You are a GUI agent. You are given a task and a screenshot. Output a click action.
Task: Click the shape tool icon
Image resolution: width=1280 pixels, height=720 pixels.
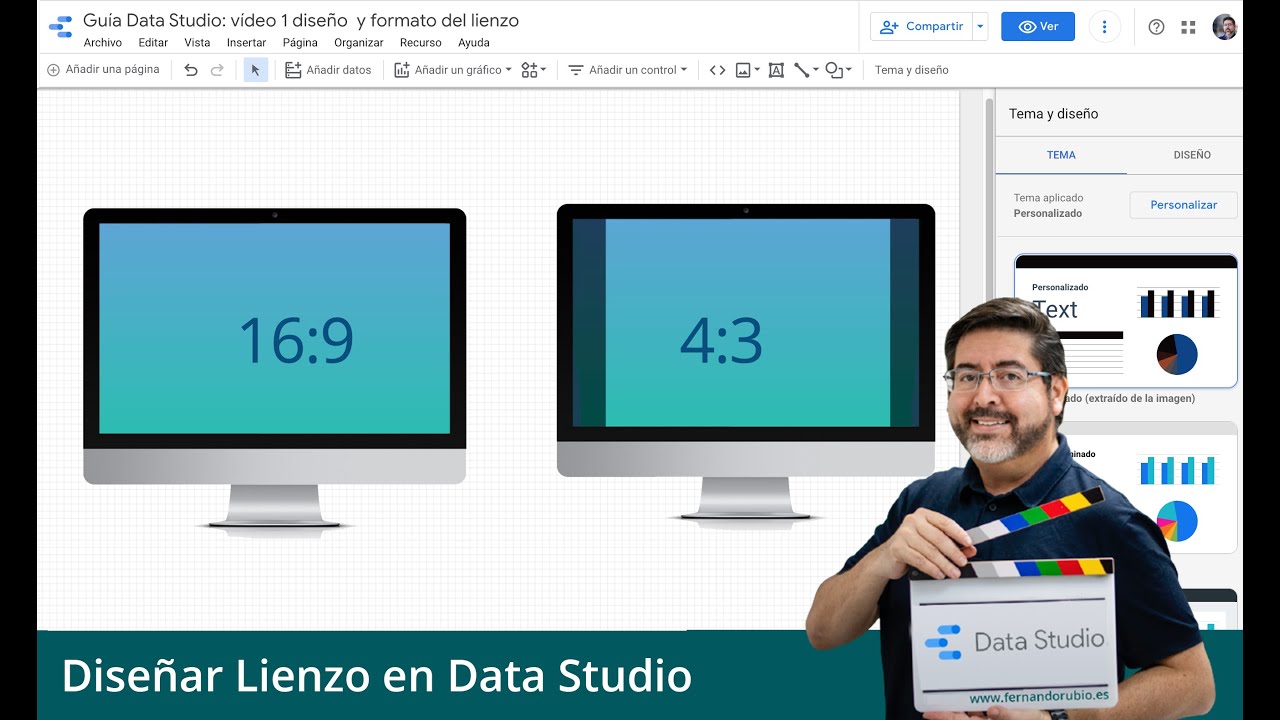point(834,70)
